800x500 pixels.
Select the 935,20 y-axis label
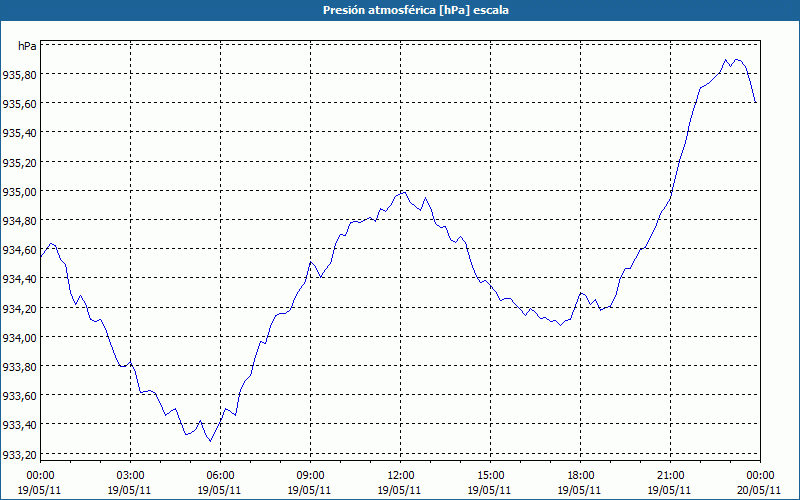(x=19, y=162)
